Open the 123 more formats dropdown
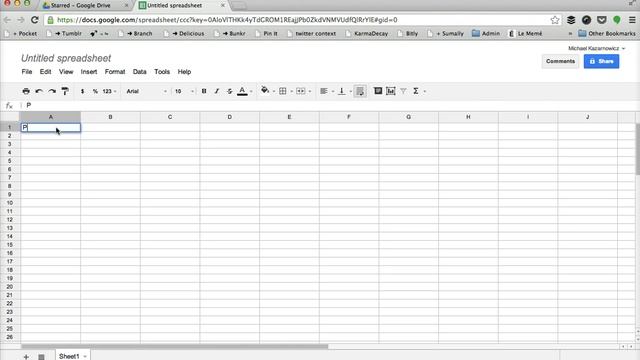640x360 pixels. [109, 91]
